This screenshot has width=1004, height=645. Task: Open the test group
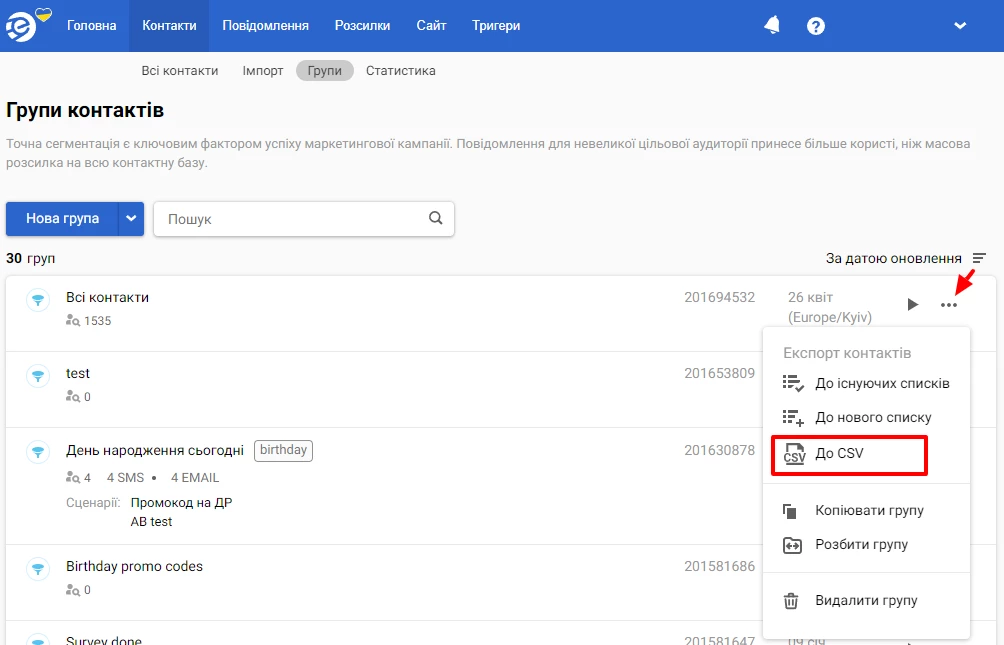point(77,373)
